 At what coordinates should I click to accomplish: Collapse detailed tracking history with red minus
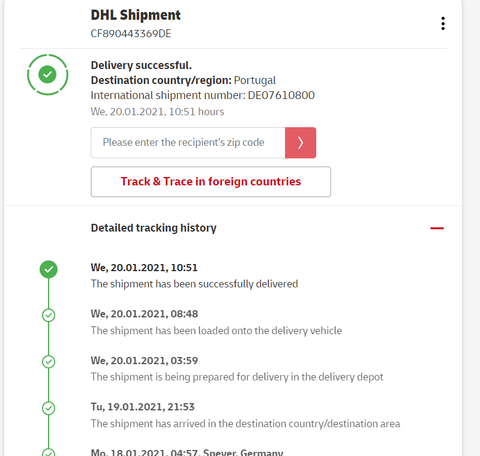click(x=437, y=228)
